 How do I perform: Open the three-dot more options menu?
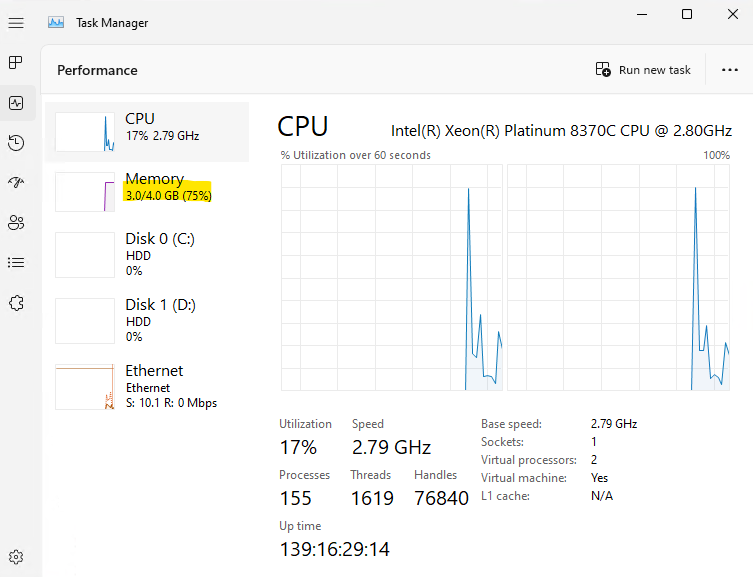(x=729, y=70)
